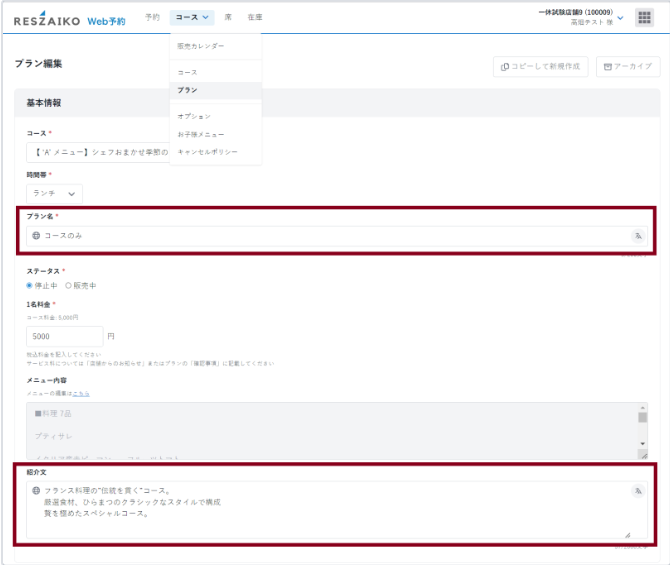Choose お子様メニュー from the menu
This screenshot has height=565, width=670.
coord(200,134)
